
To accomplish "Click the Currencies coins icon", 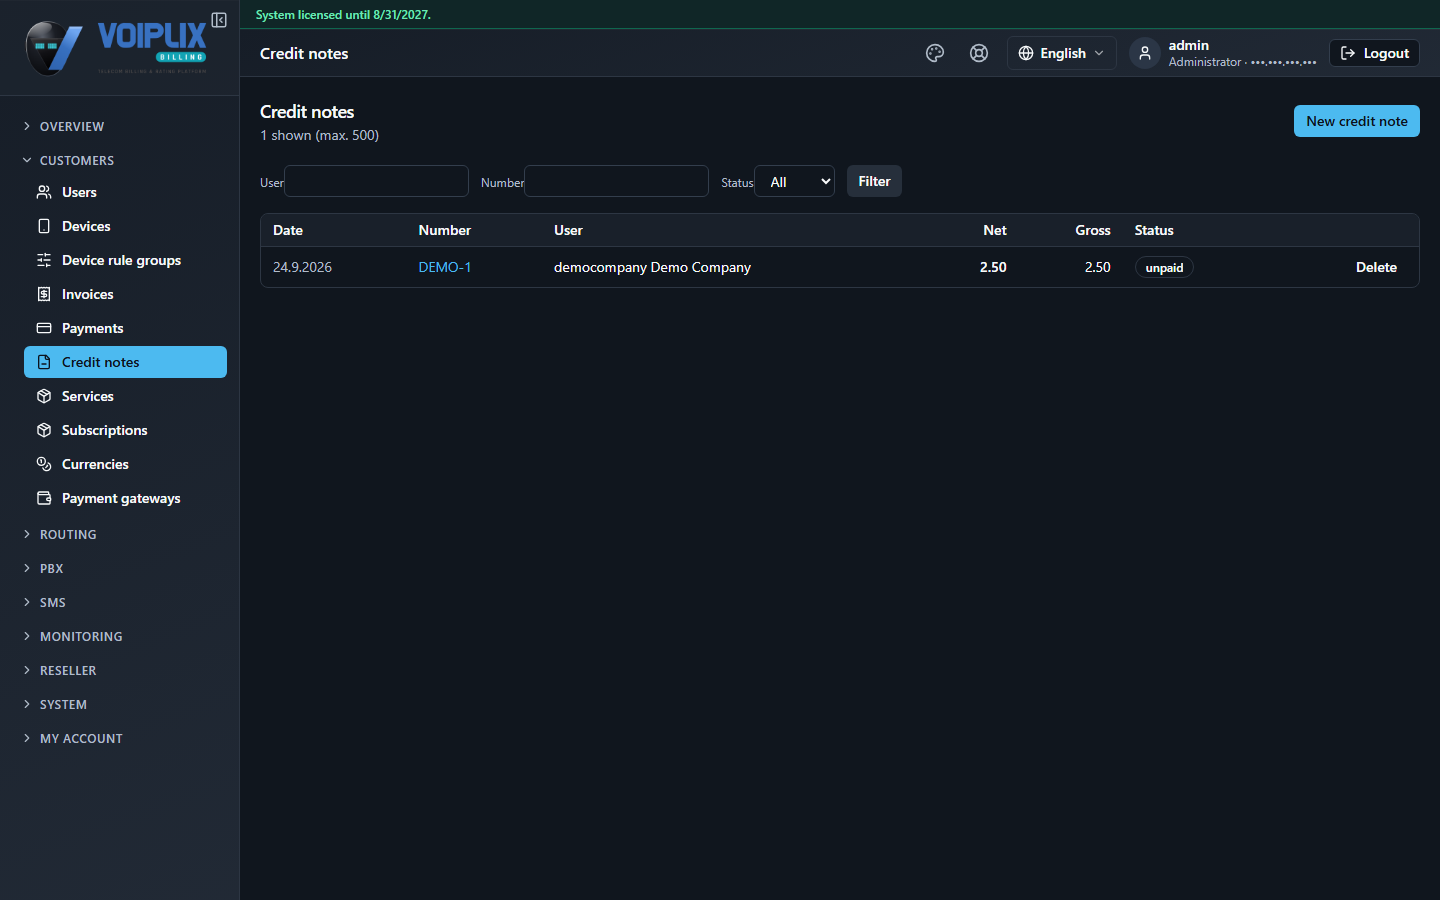I will coord(44,464).
